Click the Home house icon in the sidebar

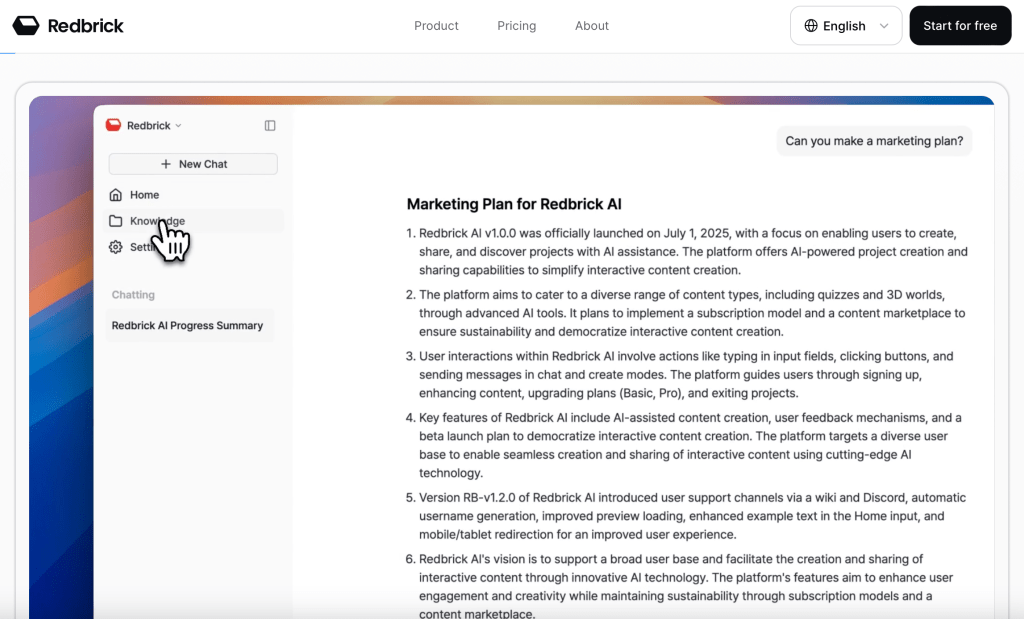click(116, 195)
